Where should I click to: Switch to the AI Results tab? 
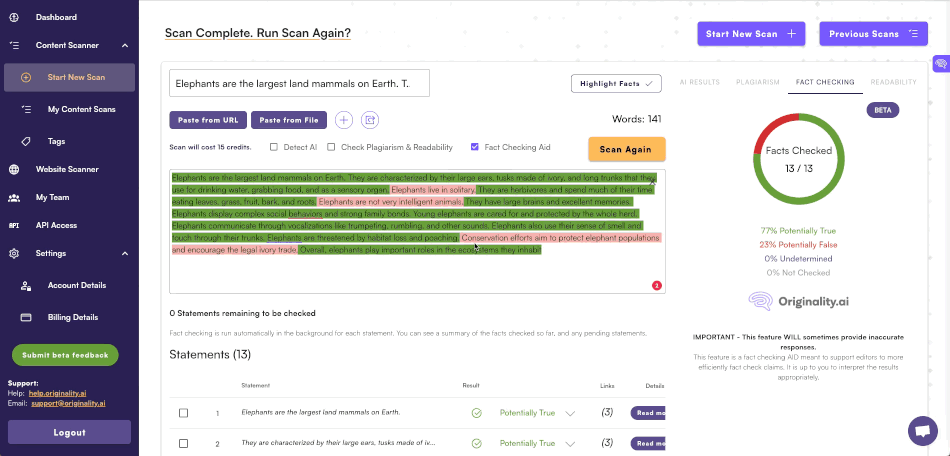coord(699,82)
